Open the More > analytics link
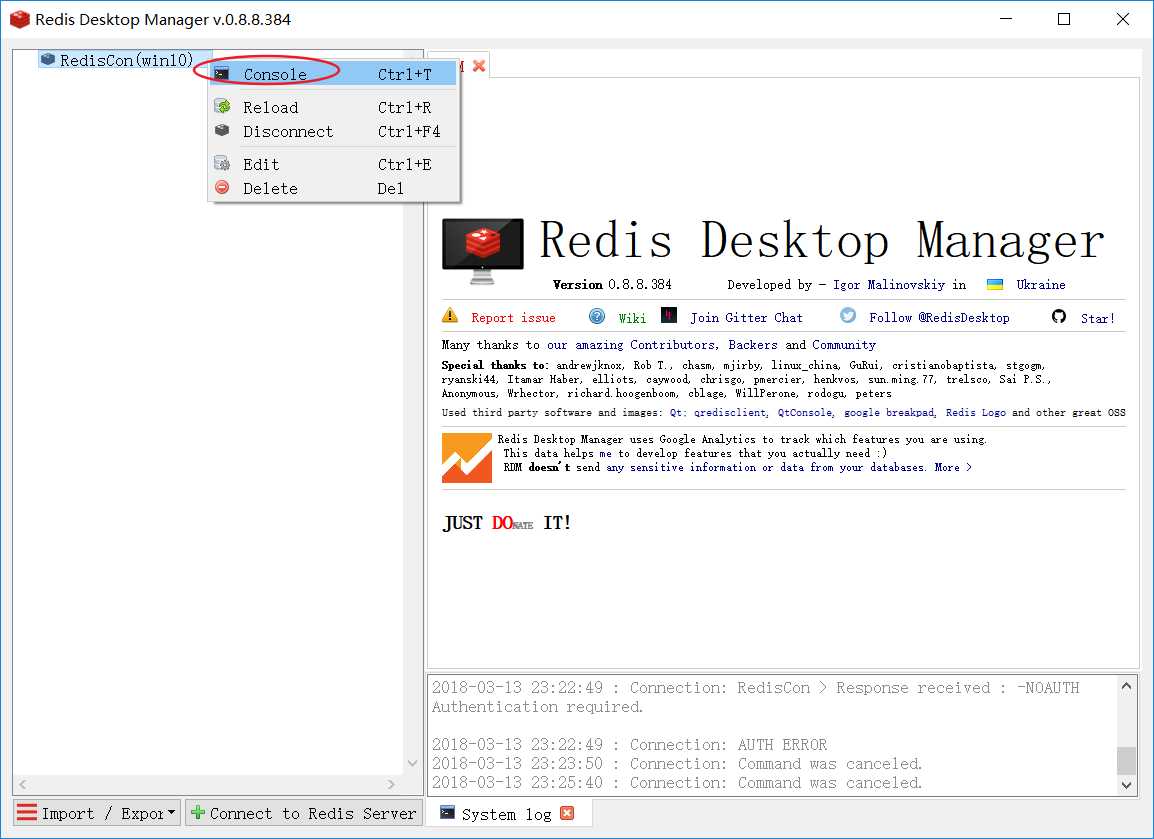The width and height of the screenshot is (1154, 839). point(953,467)
